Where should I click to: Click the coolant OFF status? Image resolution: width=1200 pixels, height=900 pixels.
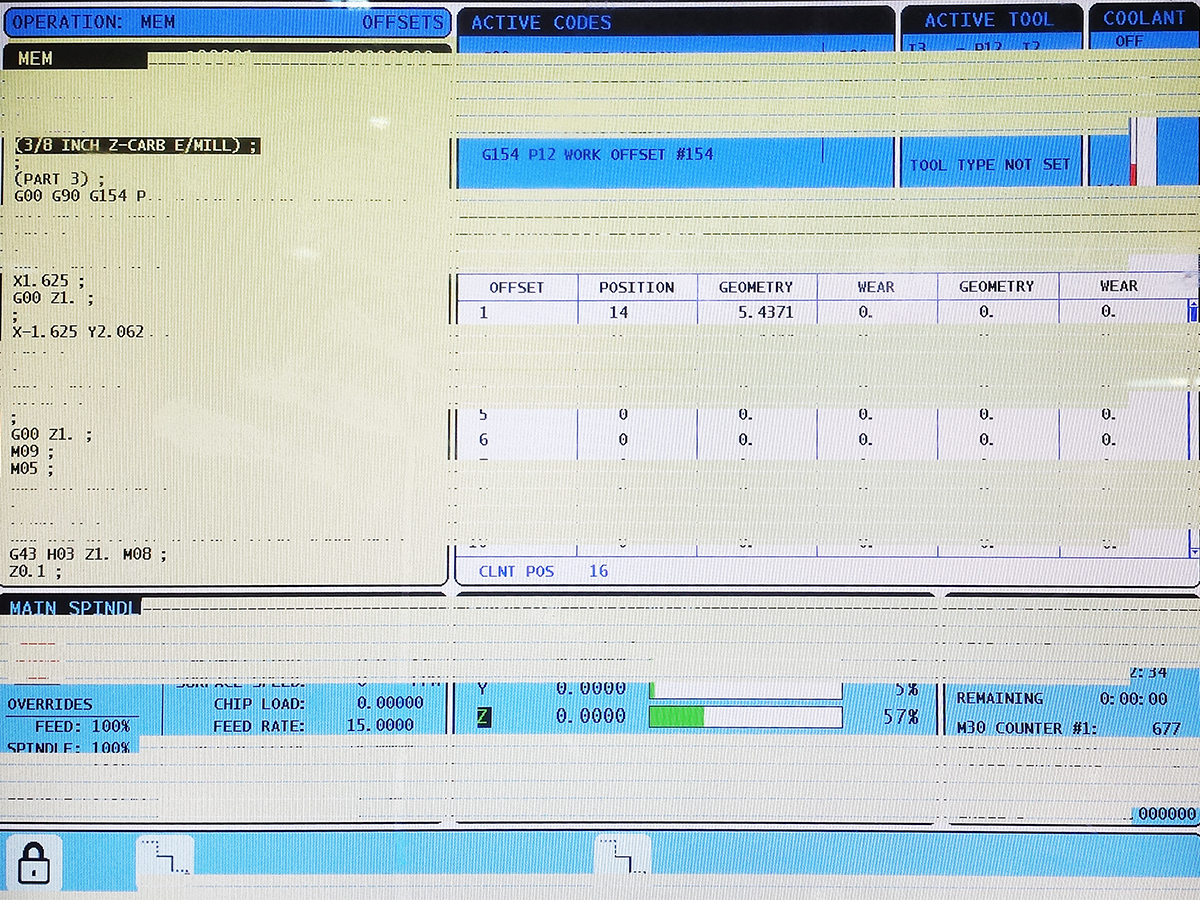point(1129,41)
